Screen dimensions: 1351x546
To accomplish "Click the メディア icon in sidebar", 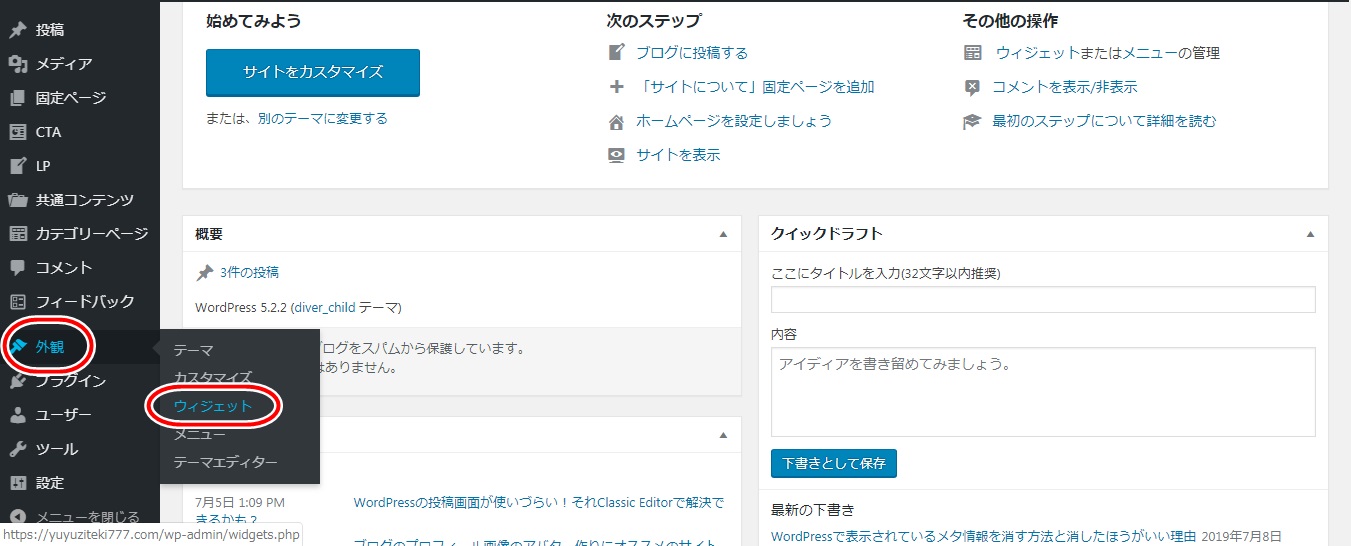I will 18,64.
